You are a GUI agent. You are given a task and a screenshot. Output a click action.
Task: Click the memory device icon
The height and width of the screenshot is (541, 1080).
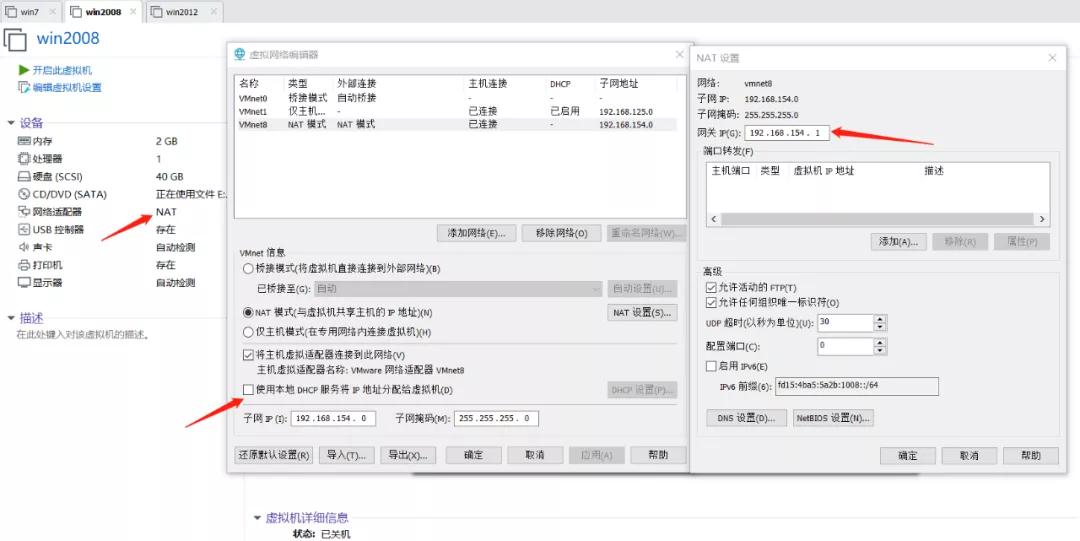tap(24, 141)
